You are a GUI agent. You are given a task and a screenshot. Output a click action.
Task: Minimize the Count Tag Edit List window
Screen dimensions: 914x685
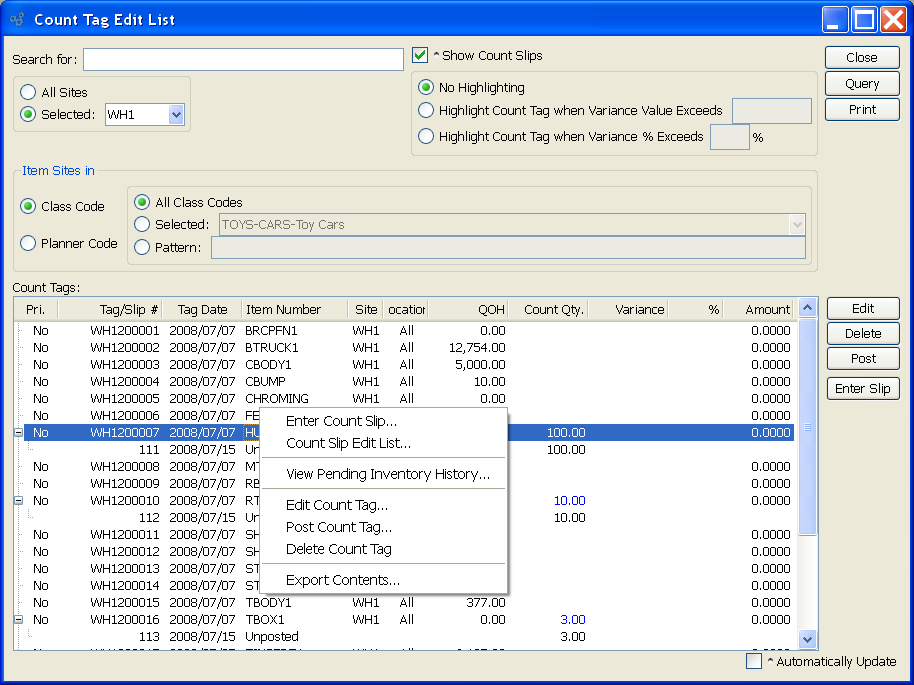pyautogui.click(x=836, y=19)
